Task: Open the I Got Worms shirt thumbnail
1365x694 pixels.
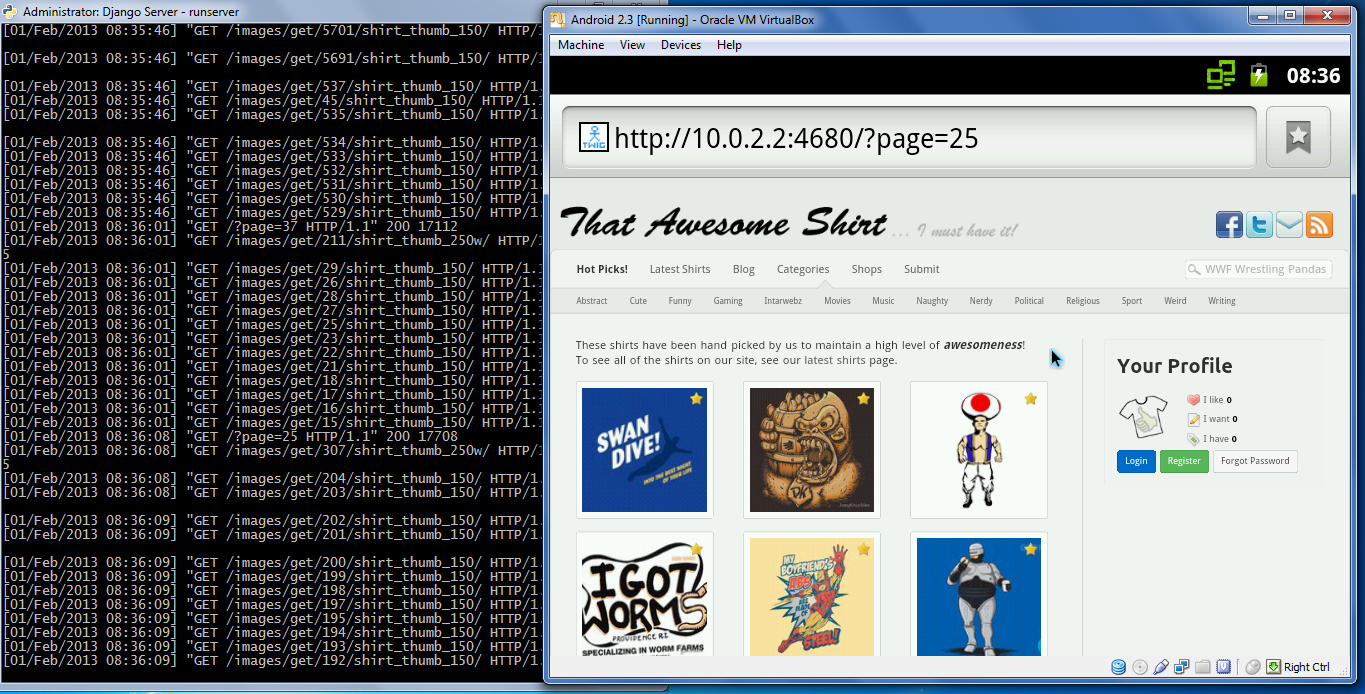Action: [x=645, y=594]
